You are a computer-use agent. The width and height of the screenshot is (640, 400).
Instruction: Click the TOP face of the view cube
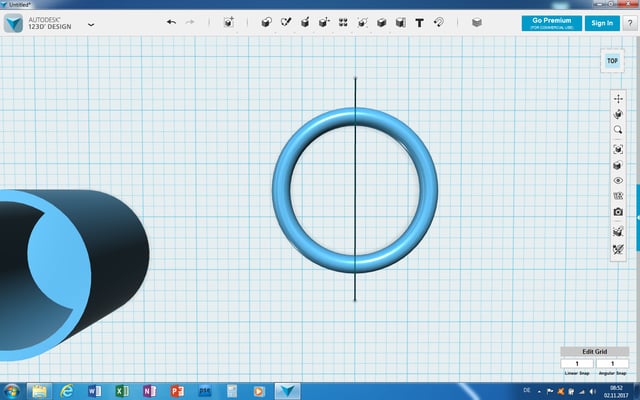(x=612, y=61)
